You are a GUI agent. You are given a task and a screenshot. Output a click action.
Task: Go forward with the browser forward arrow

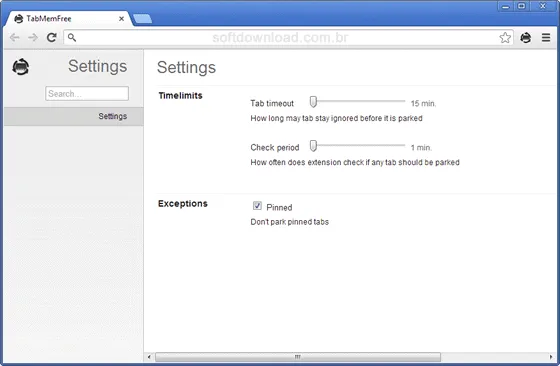click(x=33, y=37)
